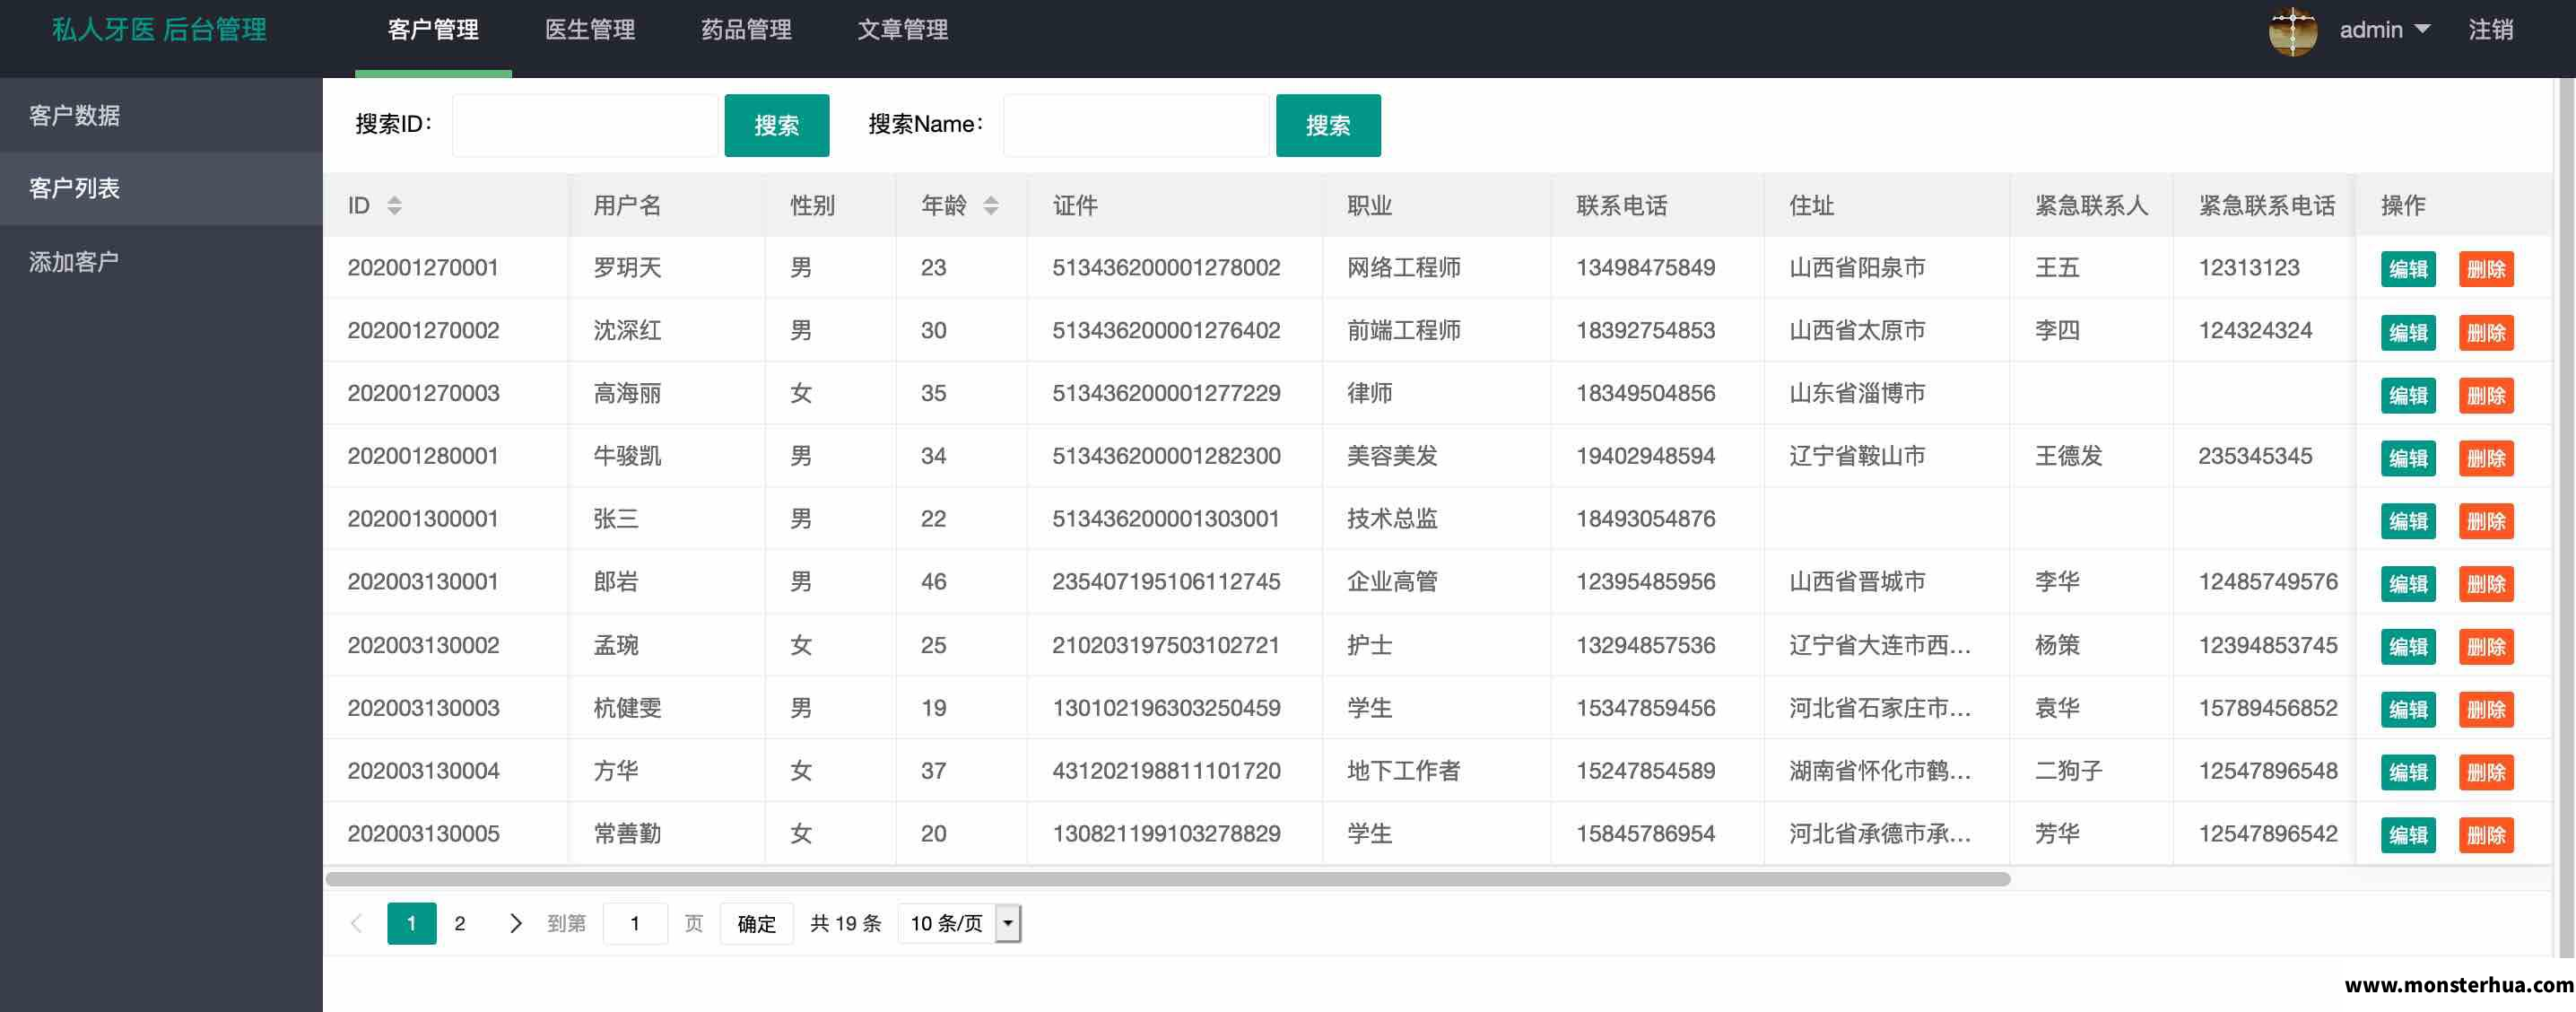Focus the 搜索Name input field
Screen dimensions: 2576x1012
tap(1136, 125)
